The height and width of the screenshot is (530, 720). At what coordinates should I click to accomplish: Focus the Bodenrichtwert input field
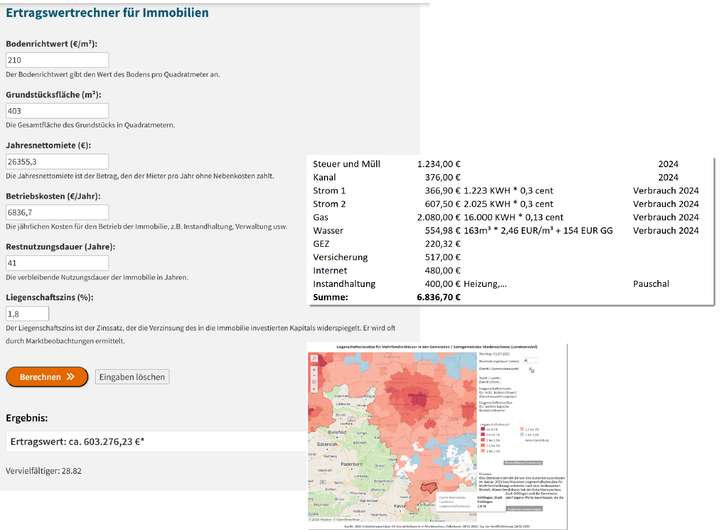click(x=57, y=60)
